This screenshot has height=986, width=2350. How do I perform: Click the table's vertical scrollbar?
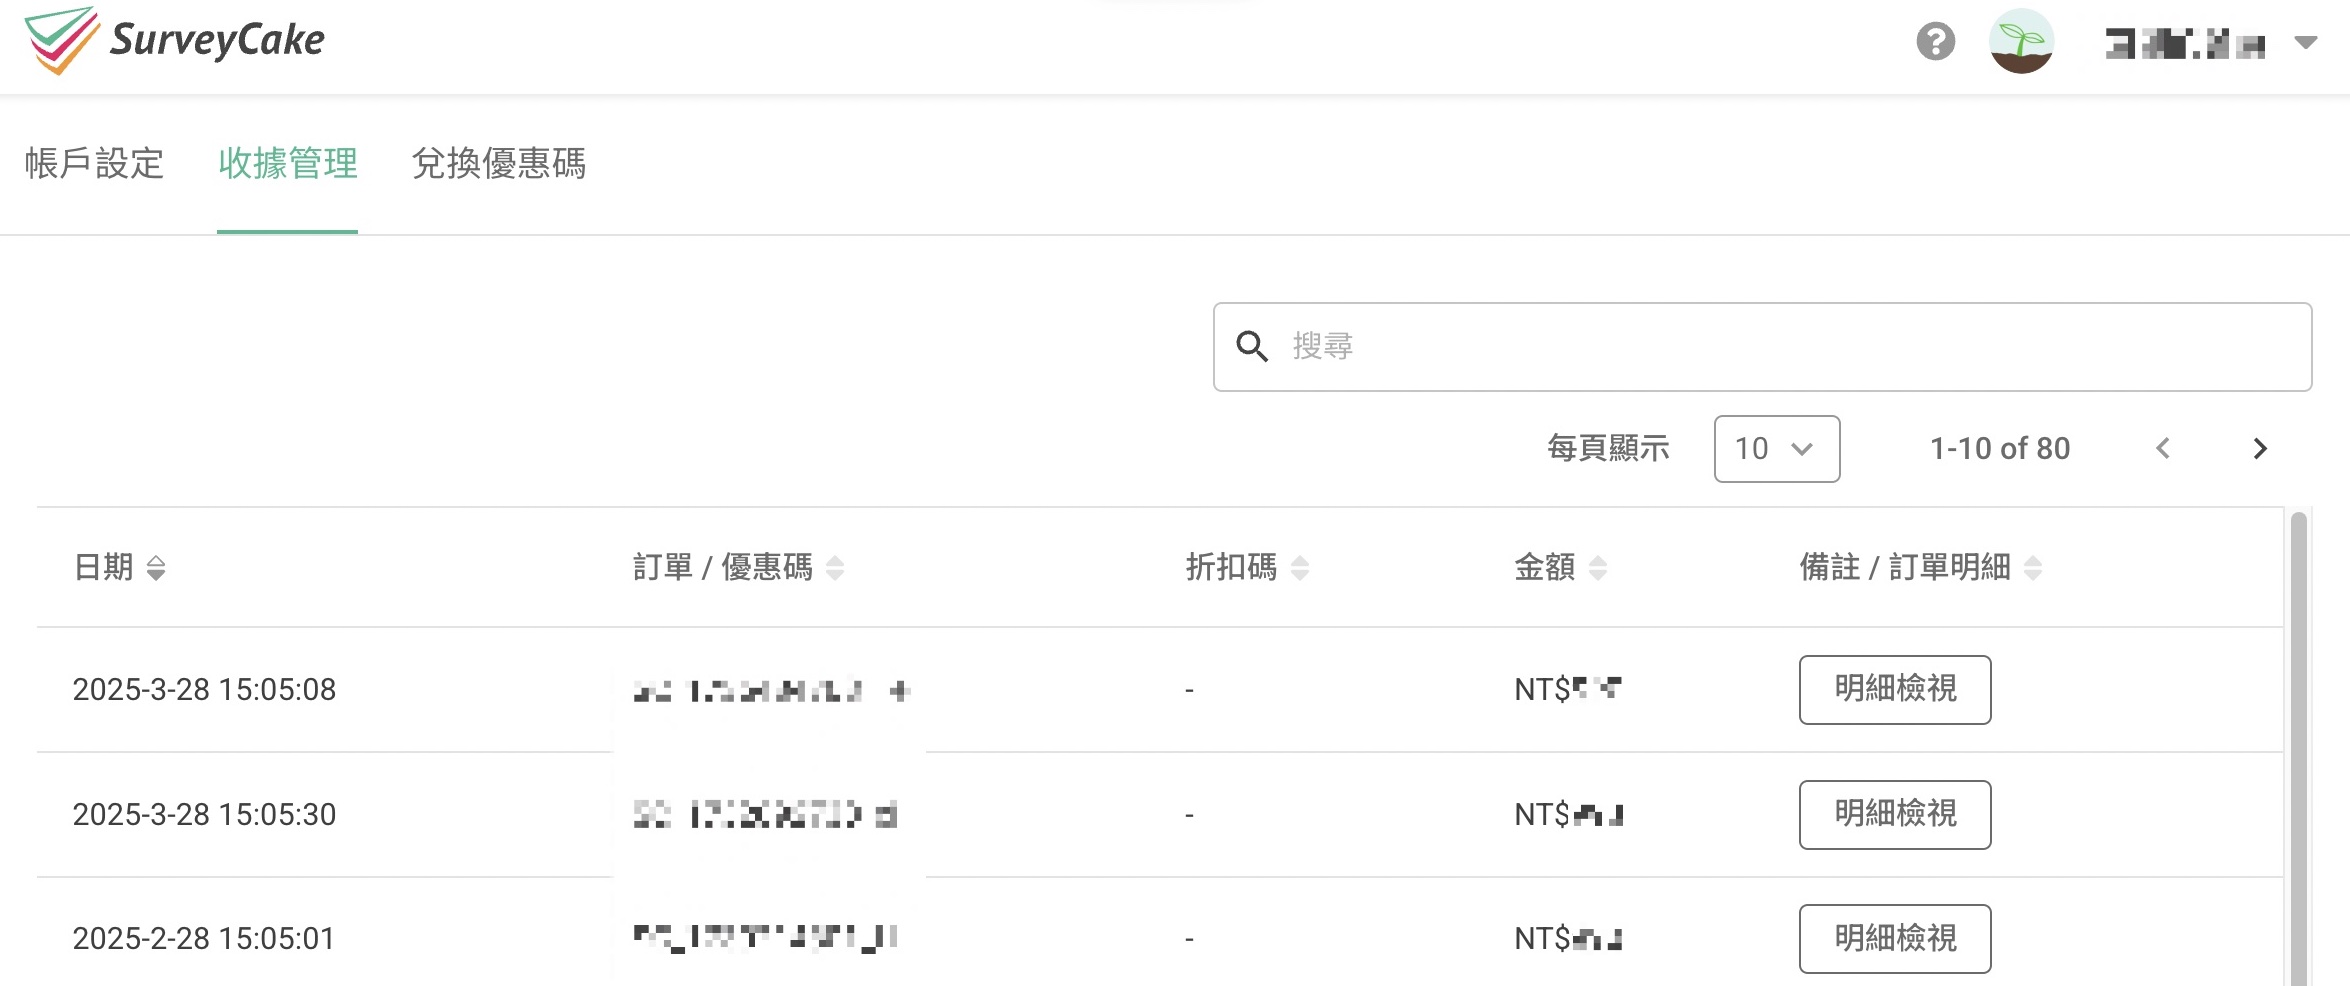[2298, 750]
